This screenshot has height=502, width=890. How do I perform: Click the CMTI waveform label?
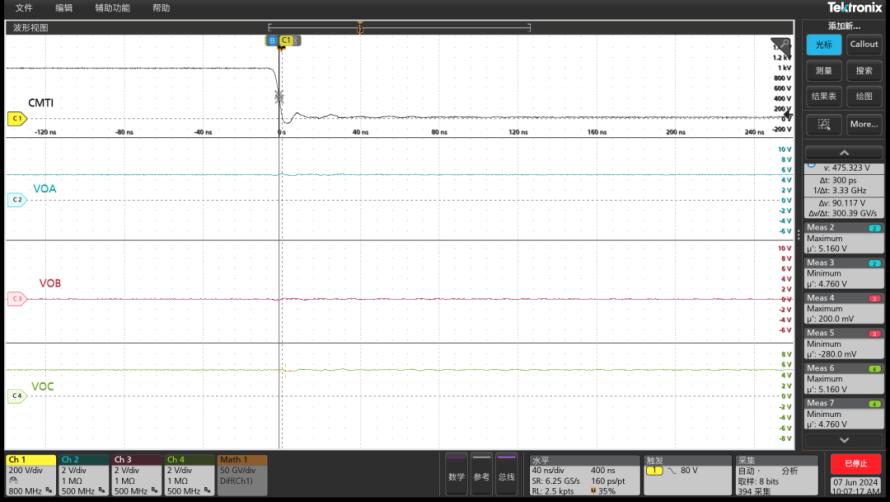41,103
